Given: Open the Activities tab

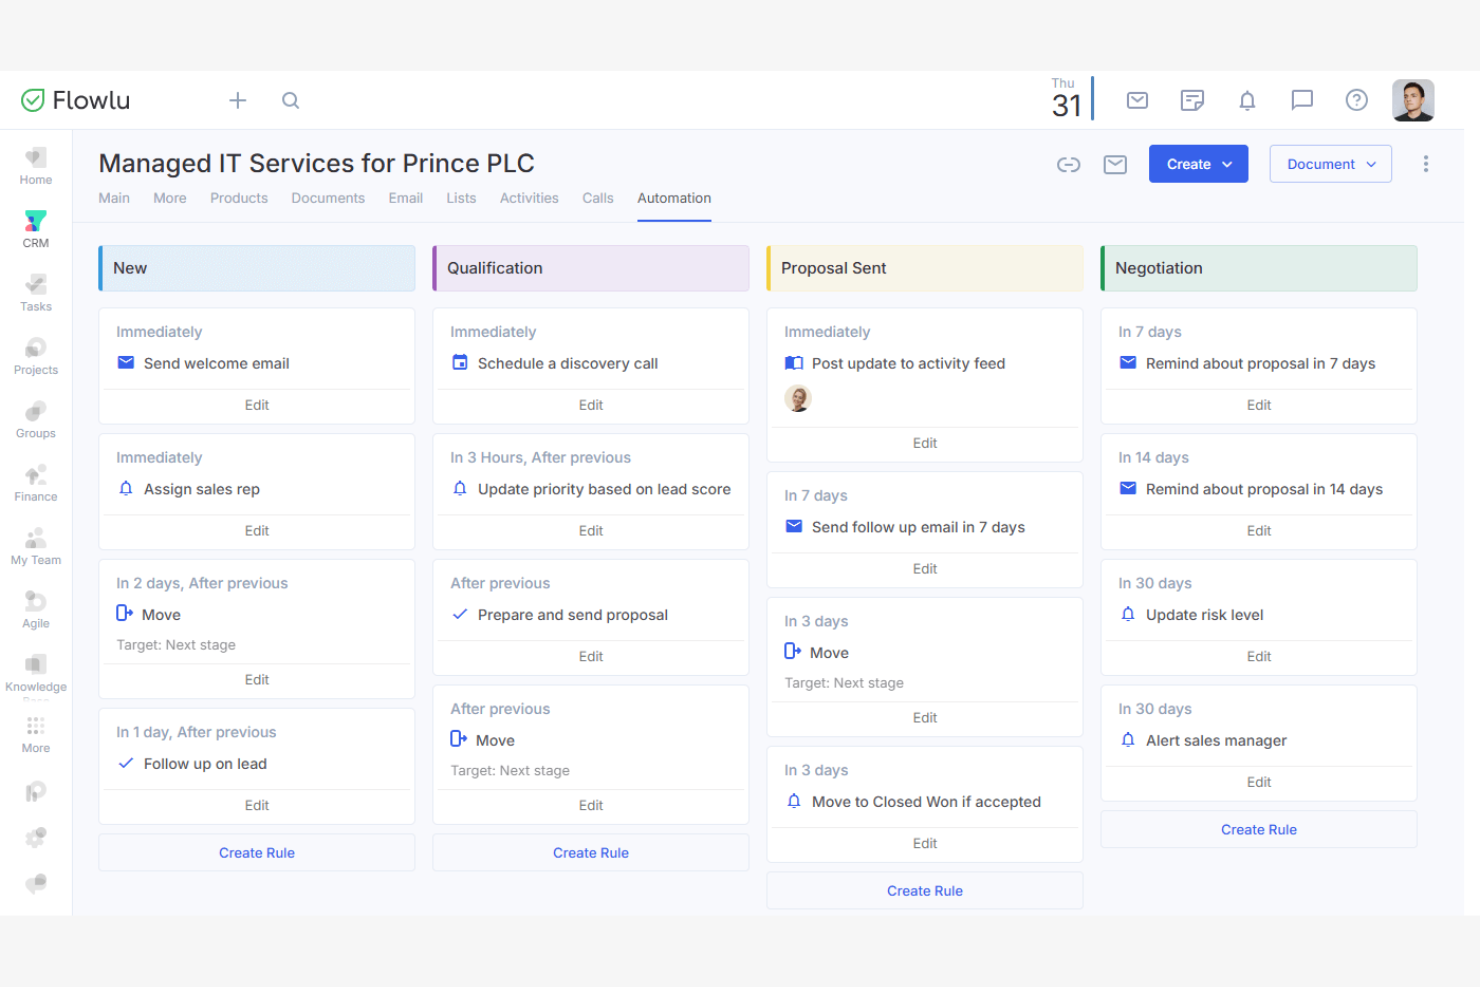Looking at the screenshot, I should (x=529, y=198).
